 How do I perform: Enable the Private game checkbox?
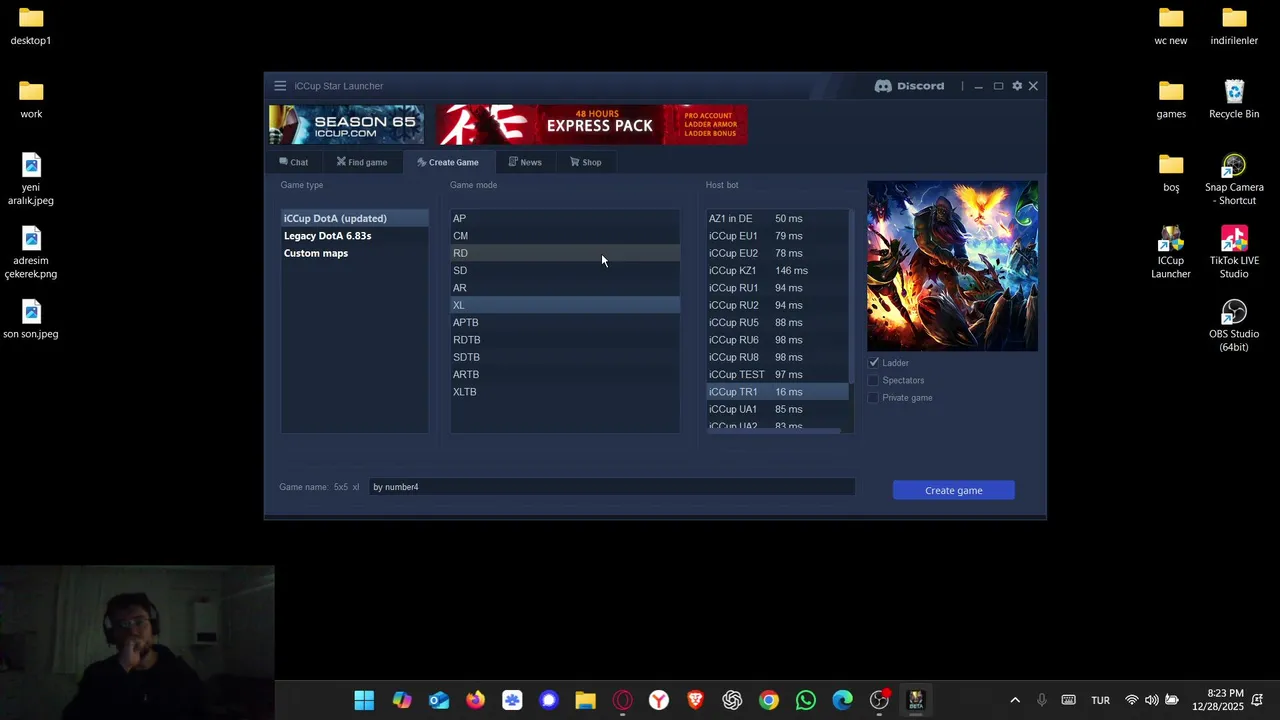[x=873, y=398]
